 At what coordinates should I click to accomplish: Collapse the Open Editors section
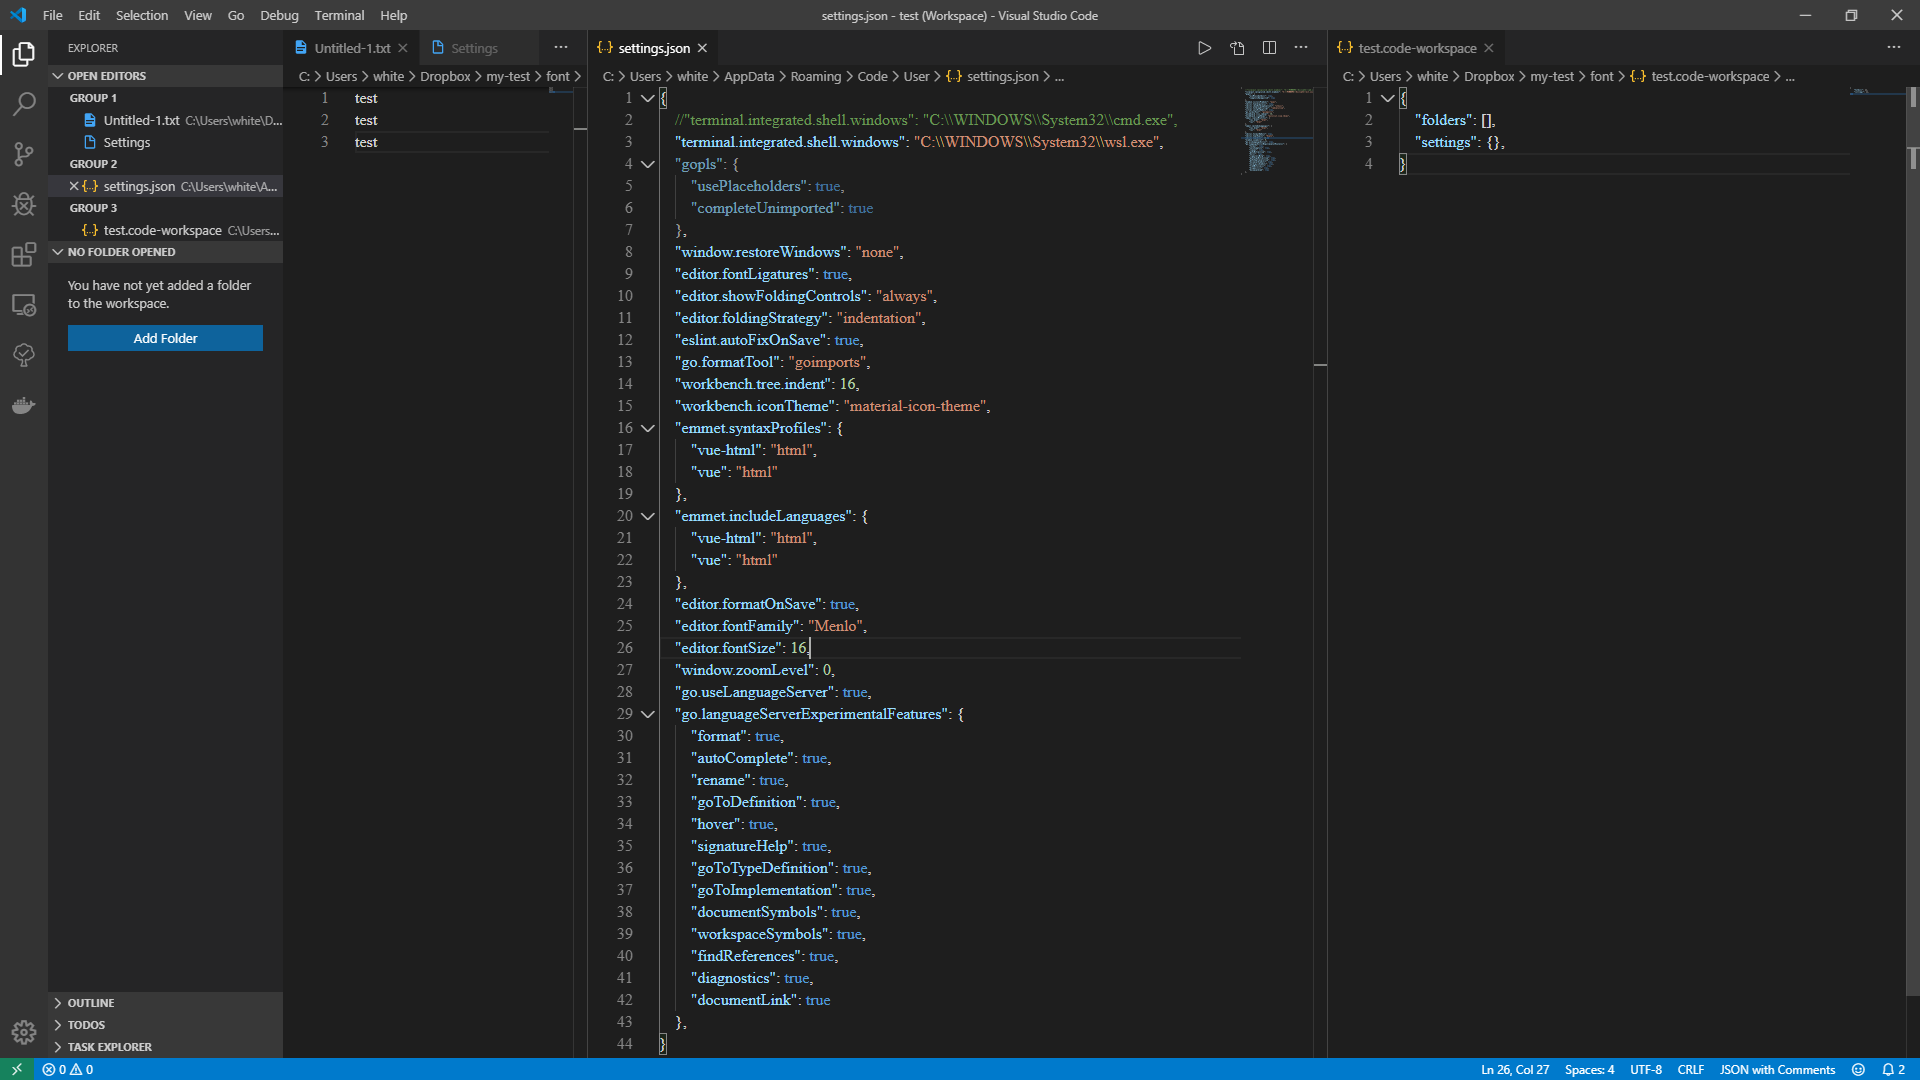click(57, 75)
